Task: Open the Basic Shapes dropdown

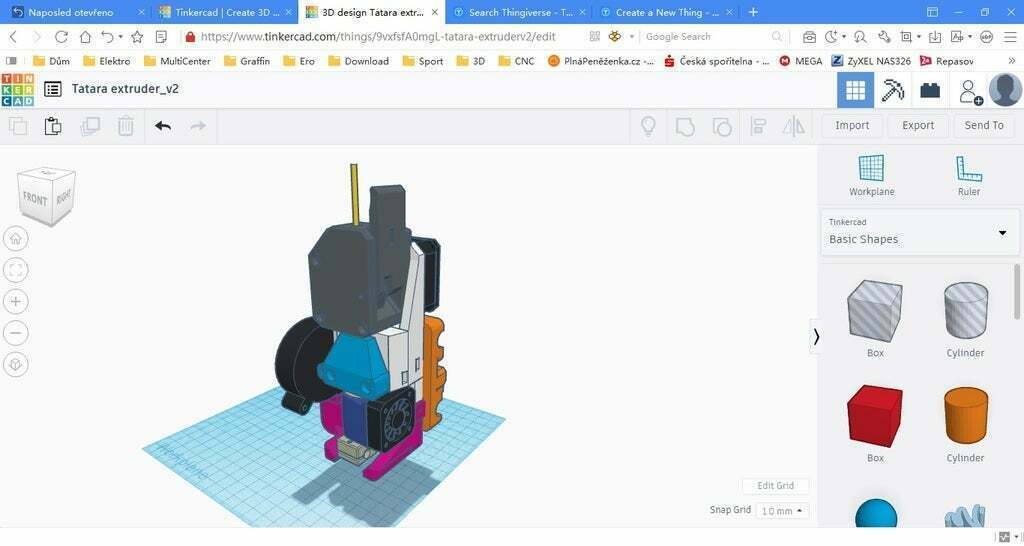Action: (x=920, y=232)
